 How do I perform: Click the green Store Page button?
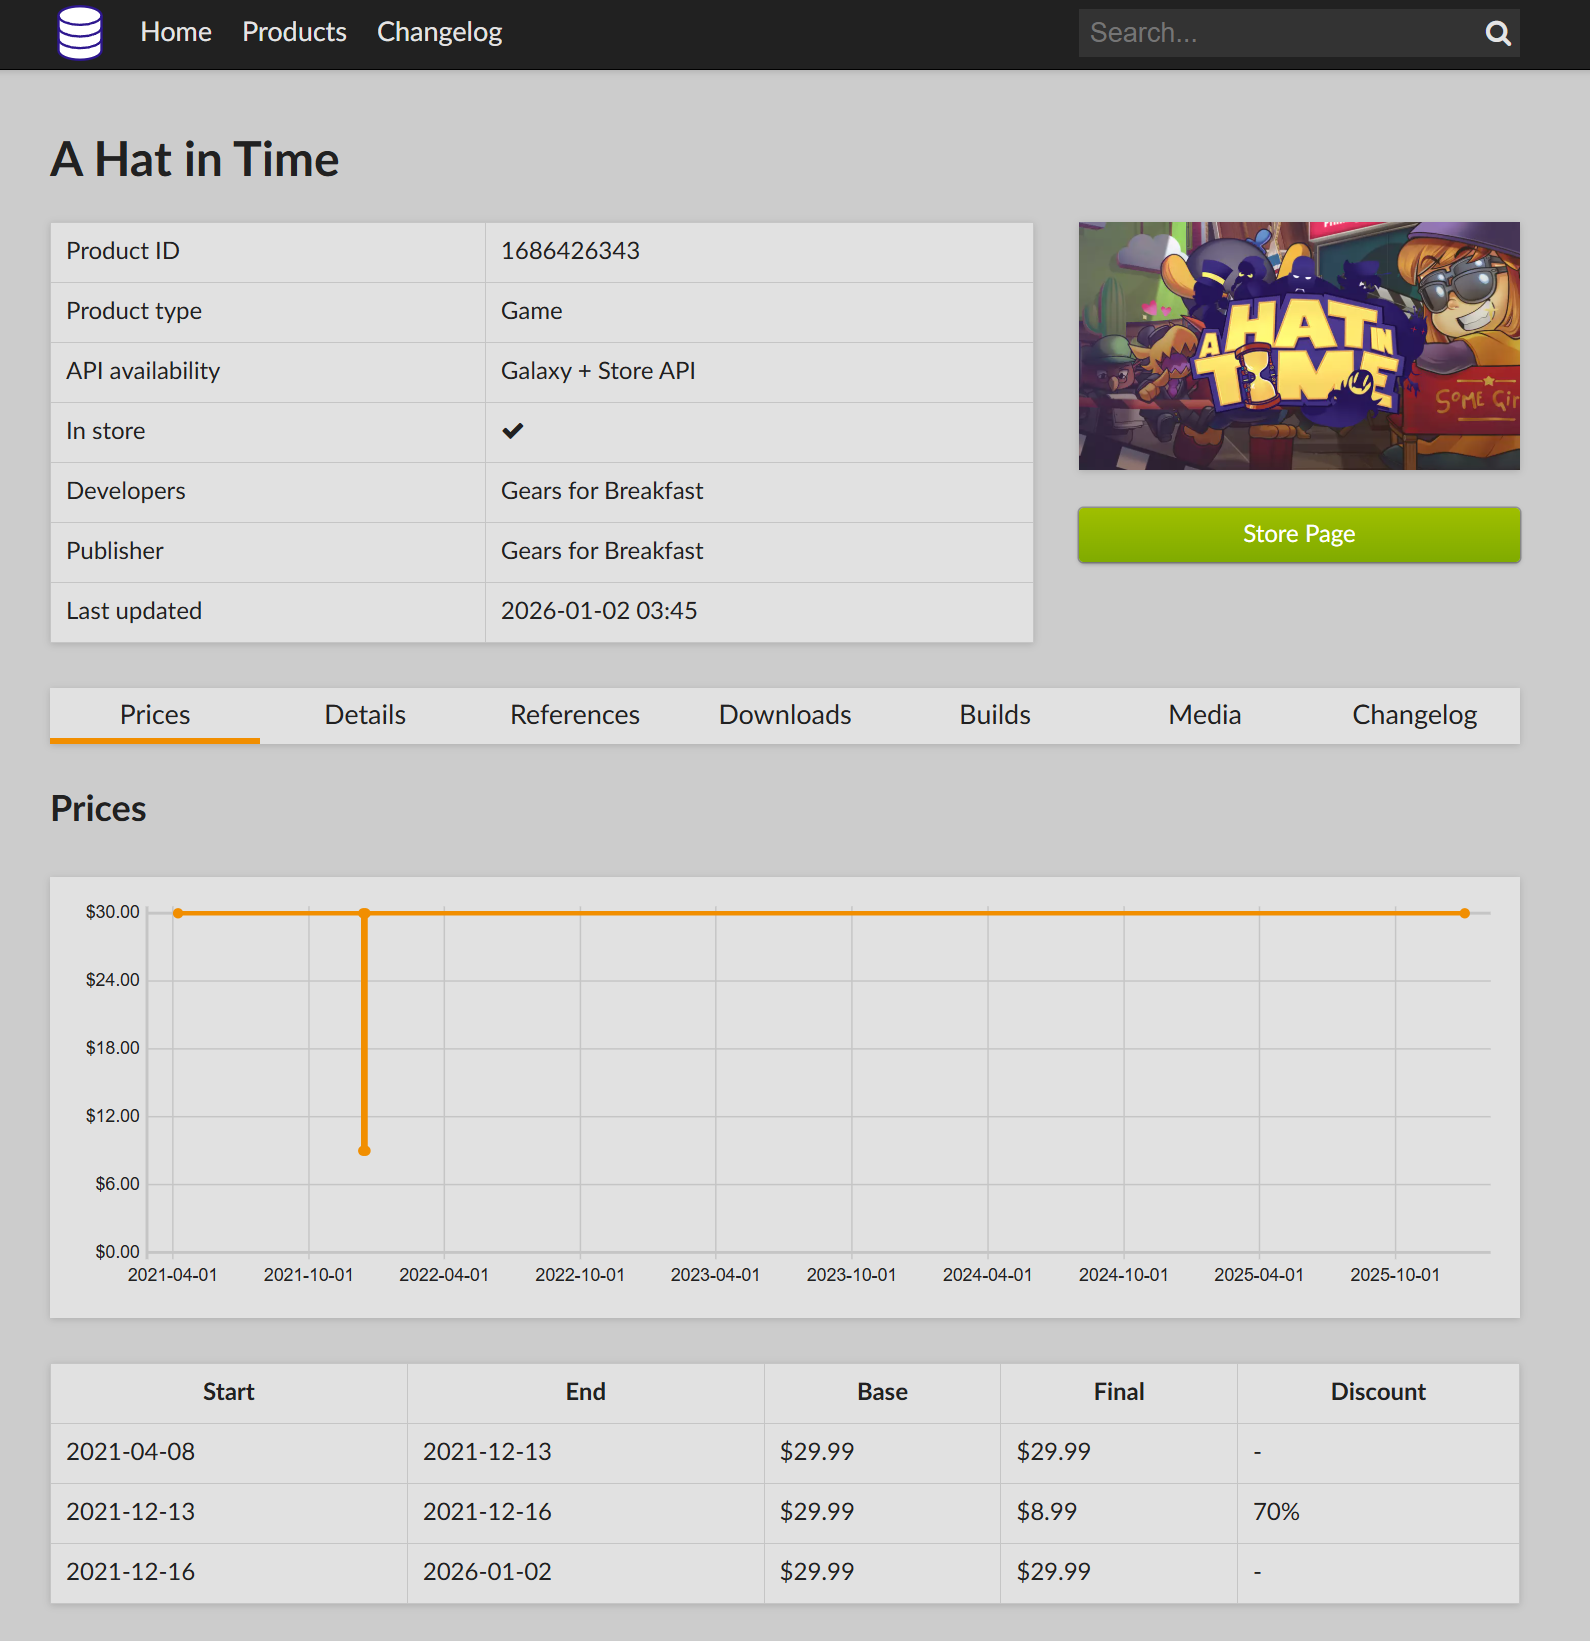click(x=1299, y=534)
